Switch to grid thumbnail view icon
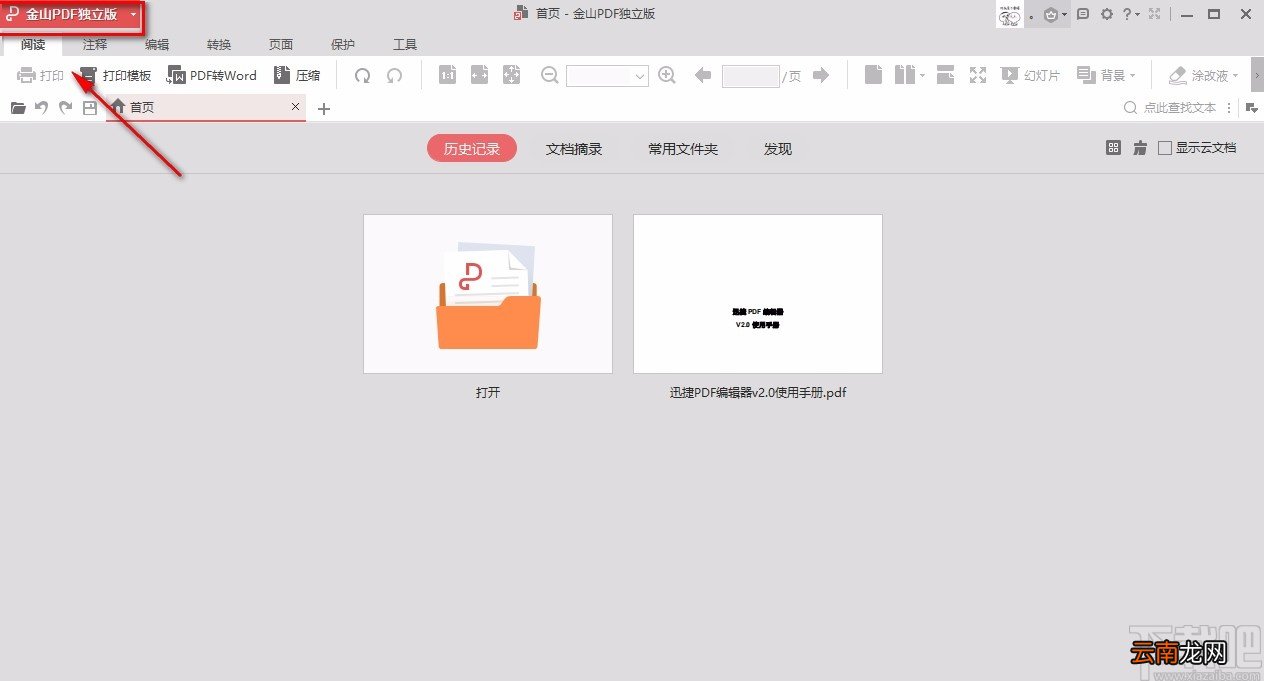The width and height of the screenshot is (1264, 681). 1113,148
